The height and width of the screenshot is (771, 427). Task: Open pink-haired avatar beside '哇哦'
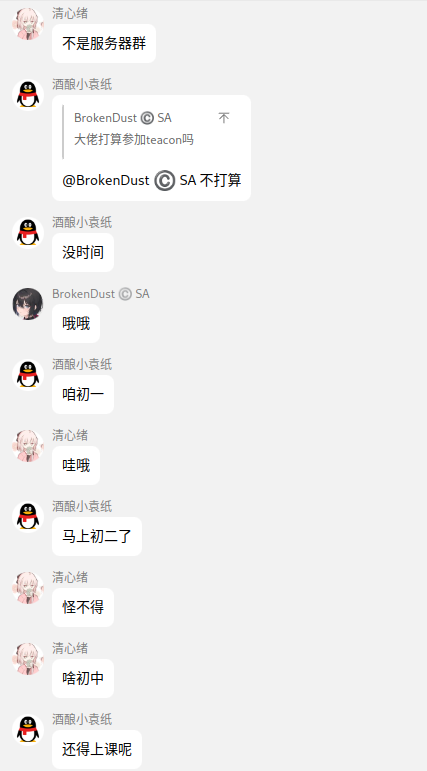pyautogui.click(x=28, y=445)
